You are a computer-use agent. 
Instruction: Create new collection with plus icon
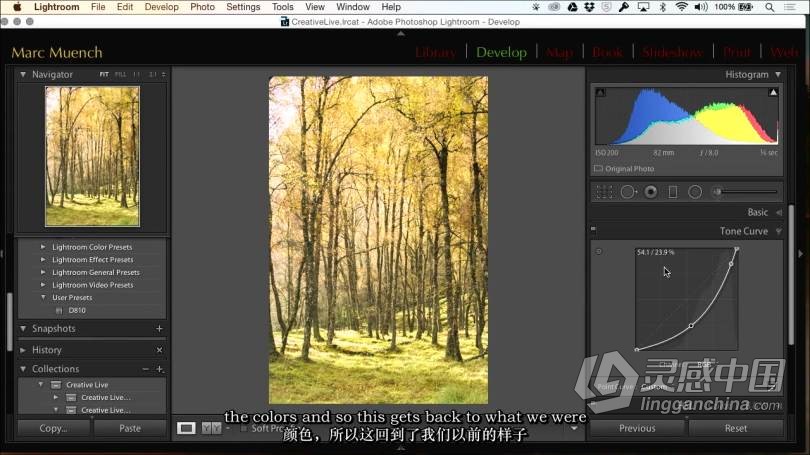160,369
